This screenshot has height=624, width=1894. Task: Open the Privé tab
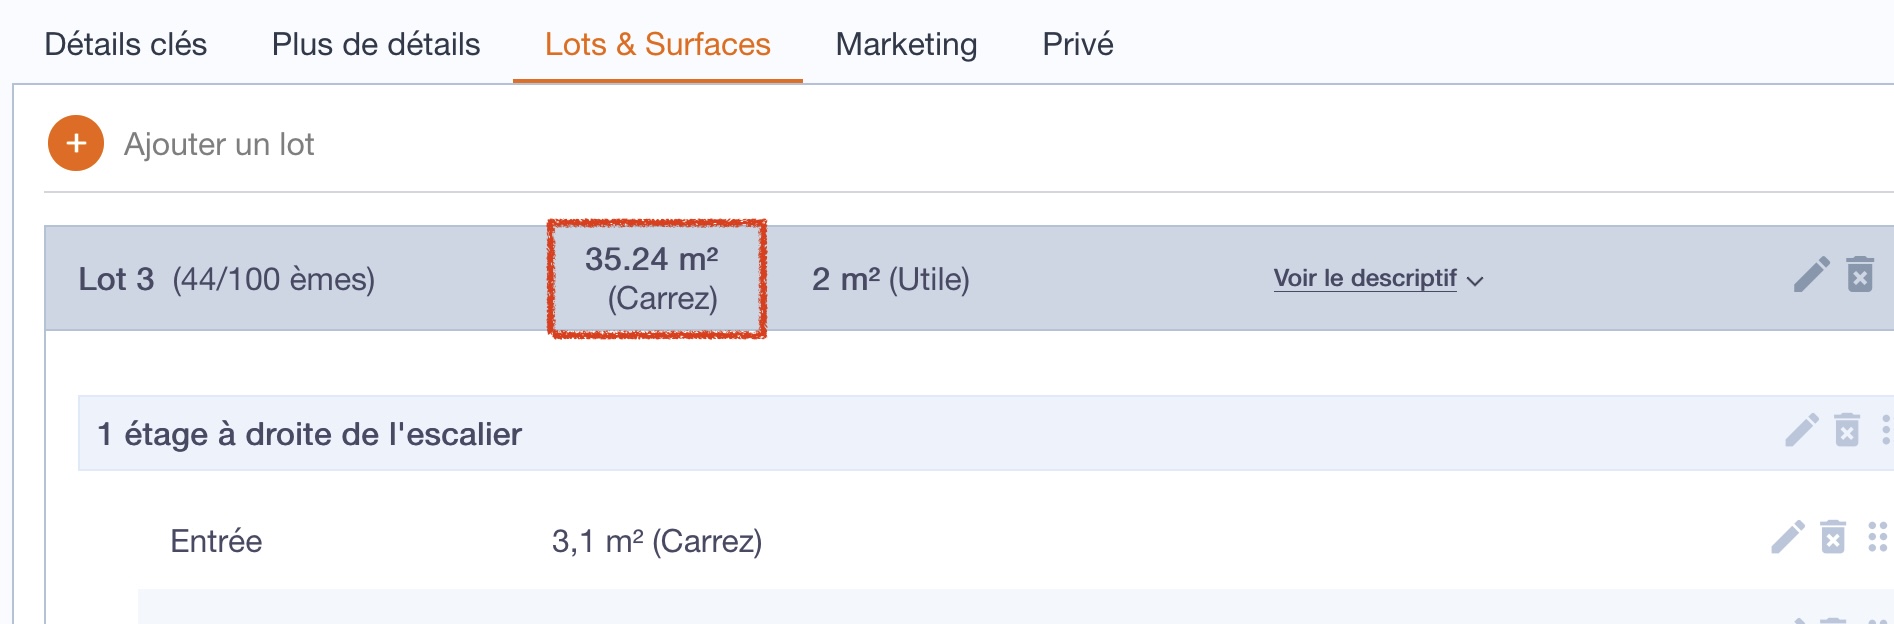pos(1078,44)
